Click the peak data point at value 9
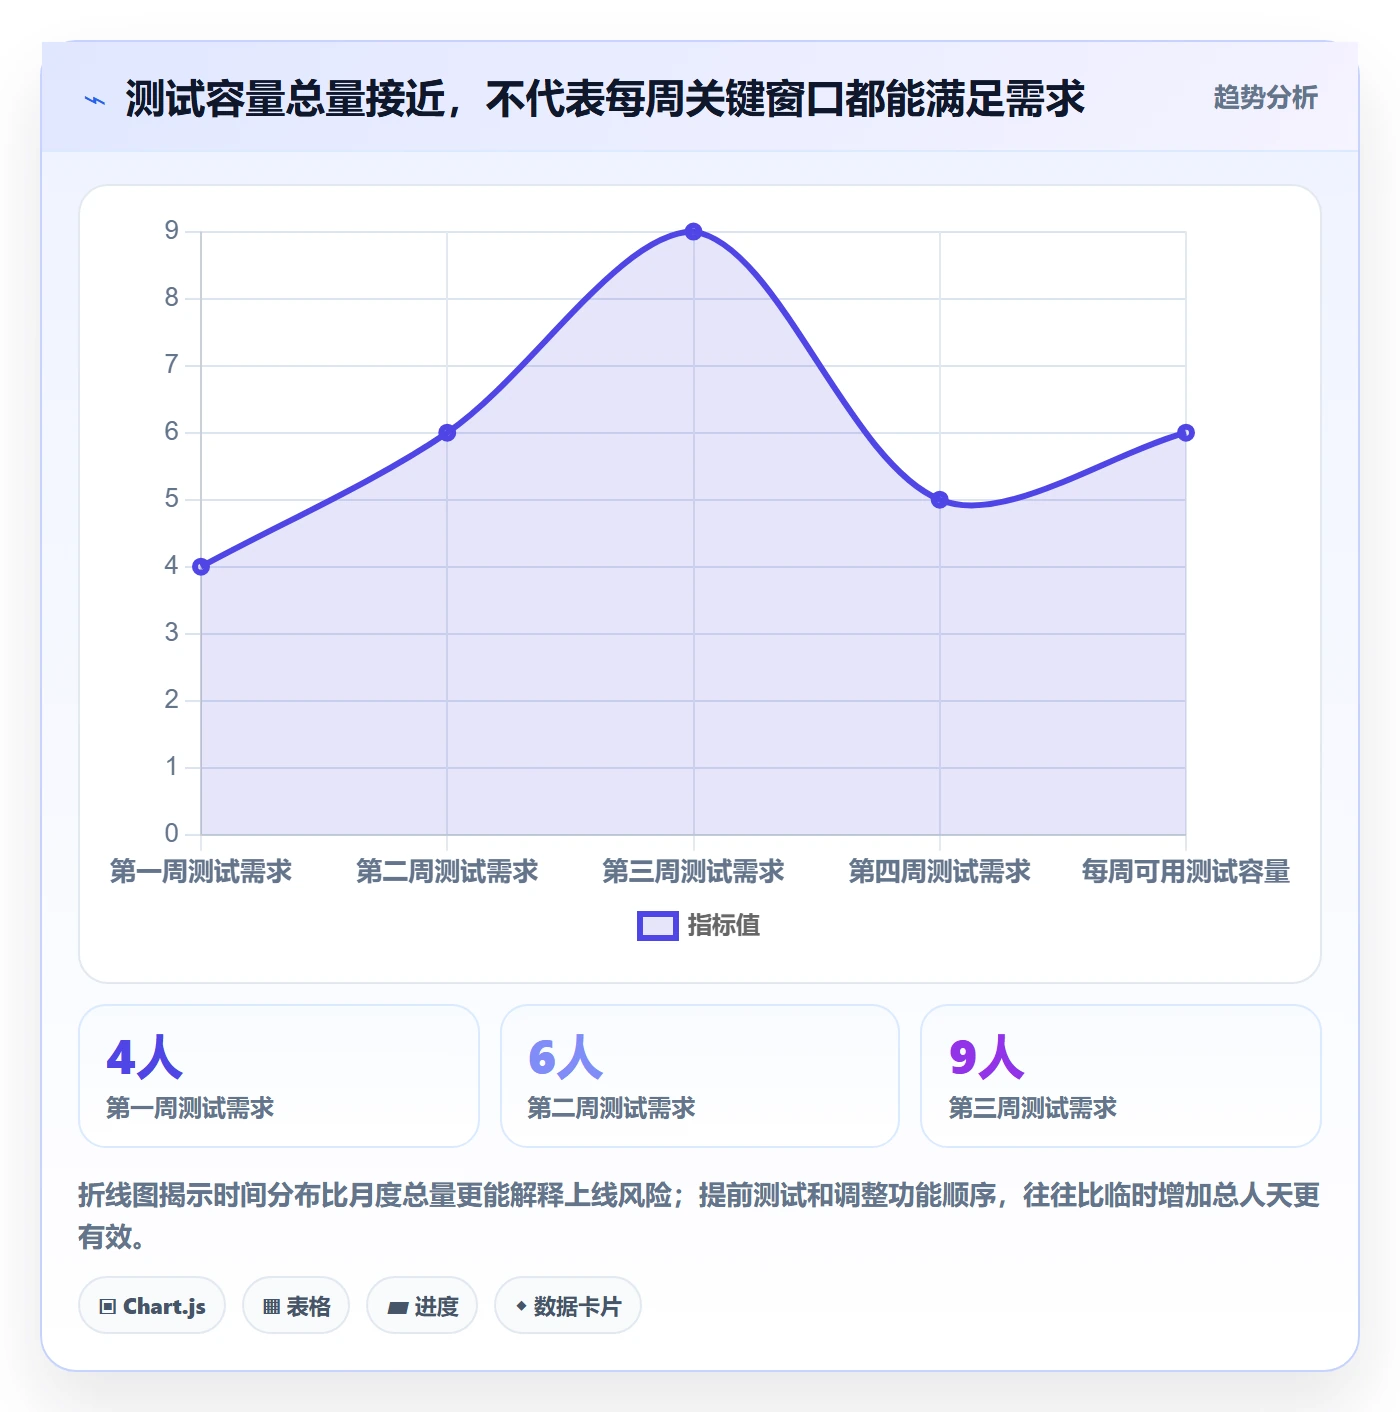Screen dimensions: 1400x1412 [693, 232]
